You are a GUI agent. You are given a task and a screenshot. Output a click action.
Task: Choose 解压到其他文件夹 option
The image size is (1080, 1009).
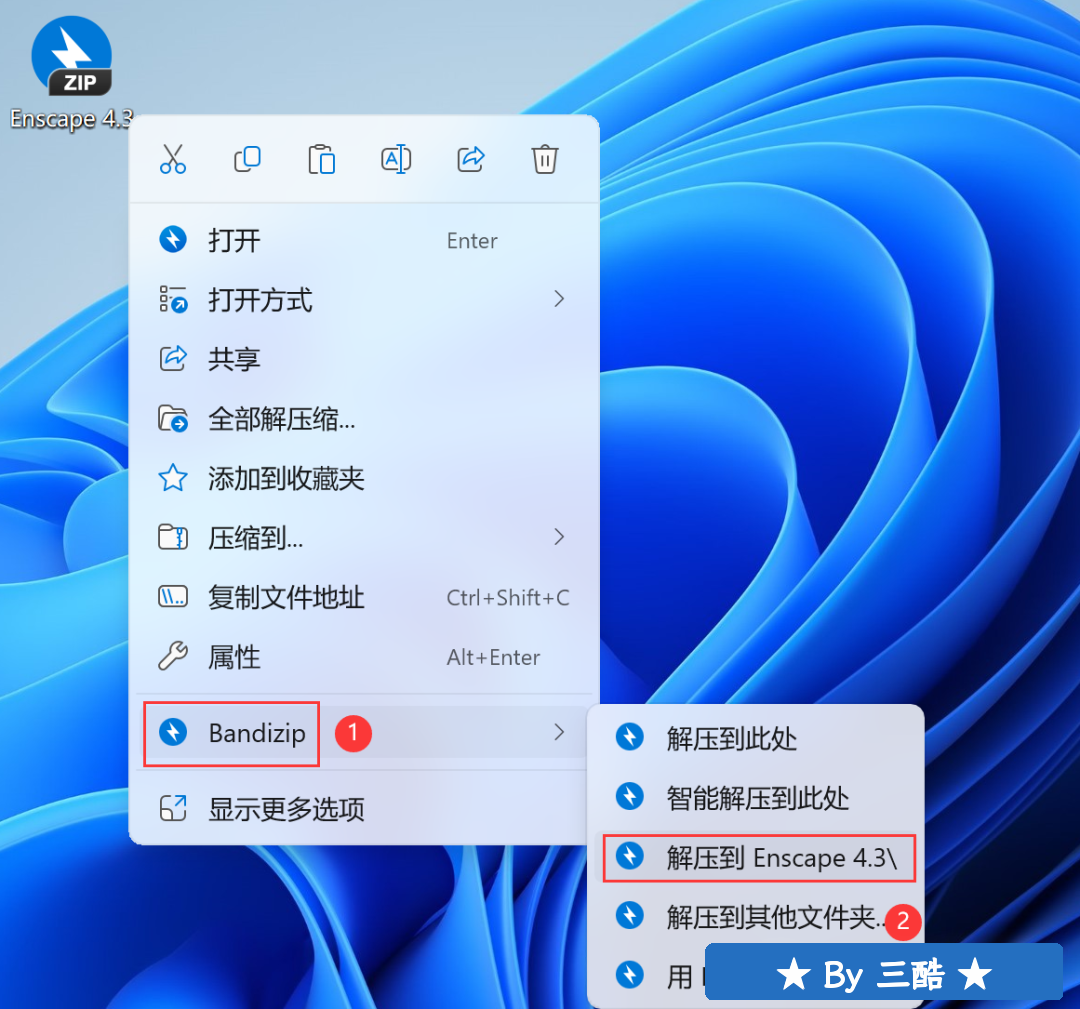(x=756, y=917)
